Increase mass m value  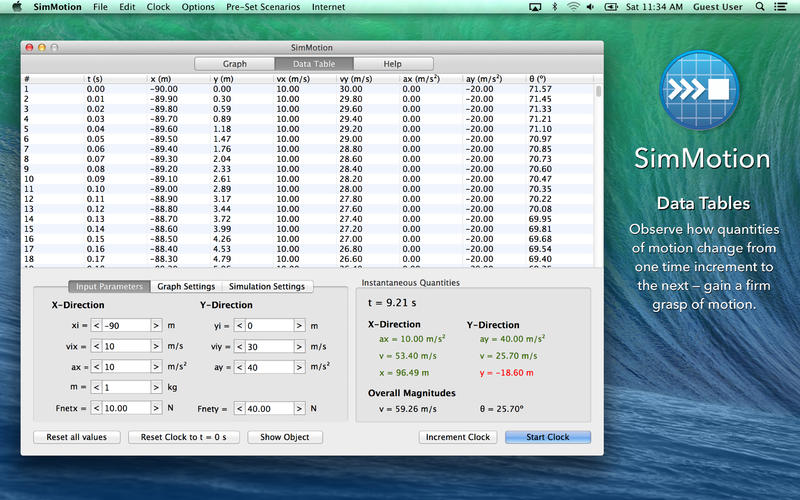[157, 388]
